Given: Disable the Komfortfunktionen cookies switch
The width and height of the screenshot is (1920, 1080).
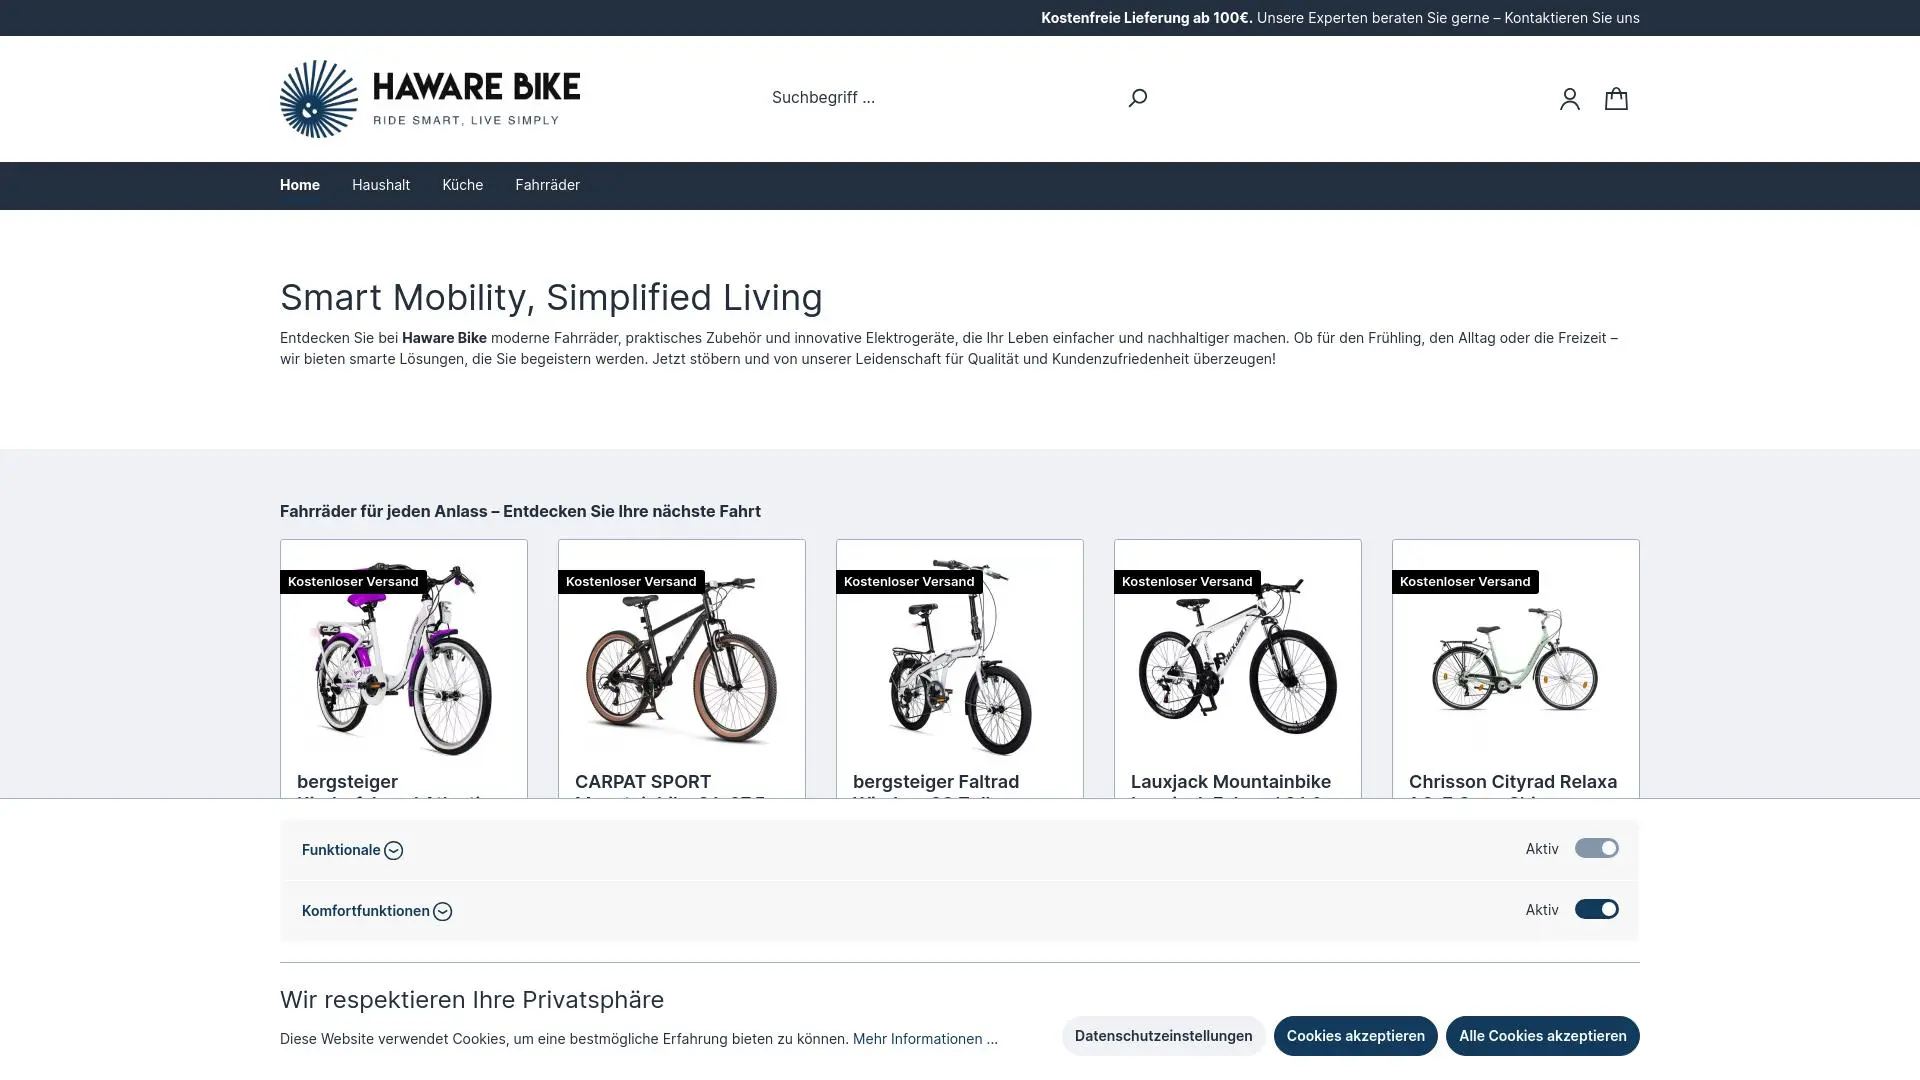Looking at the screenshot, I should click(x=1596, y=909).
